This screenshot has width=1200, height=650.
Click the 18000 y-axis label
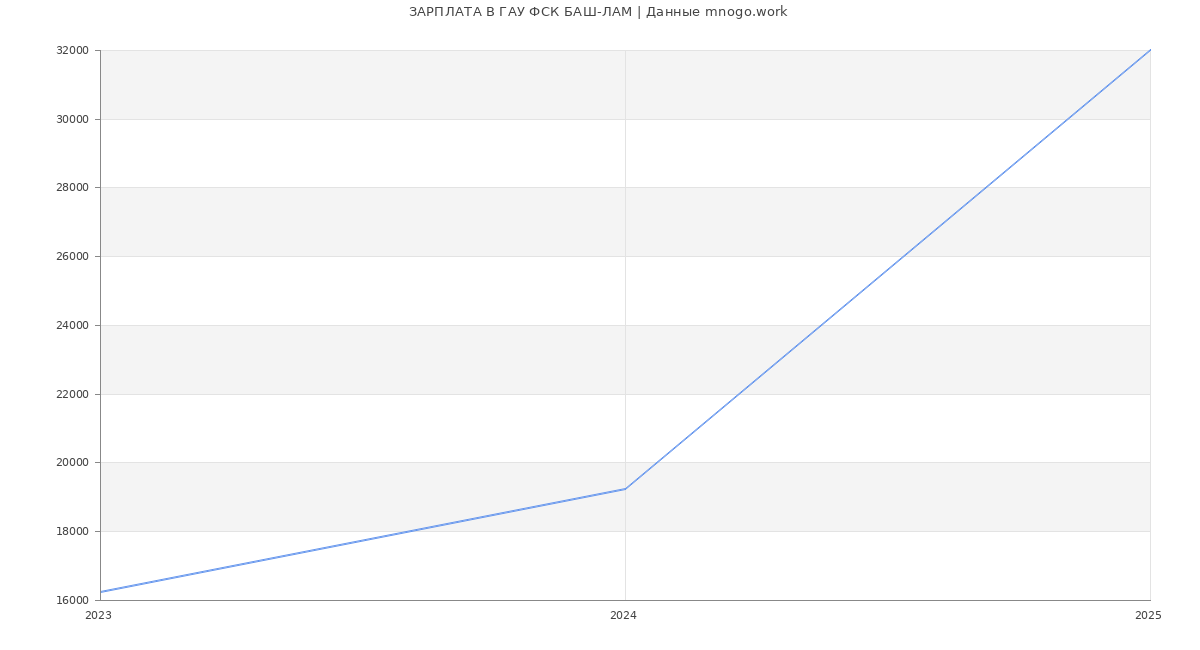(72, 531)
